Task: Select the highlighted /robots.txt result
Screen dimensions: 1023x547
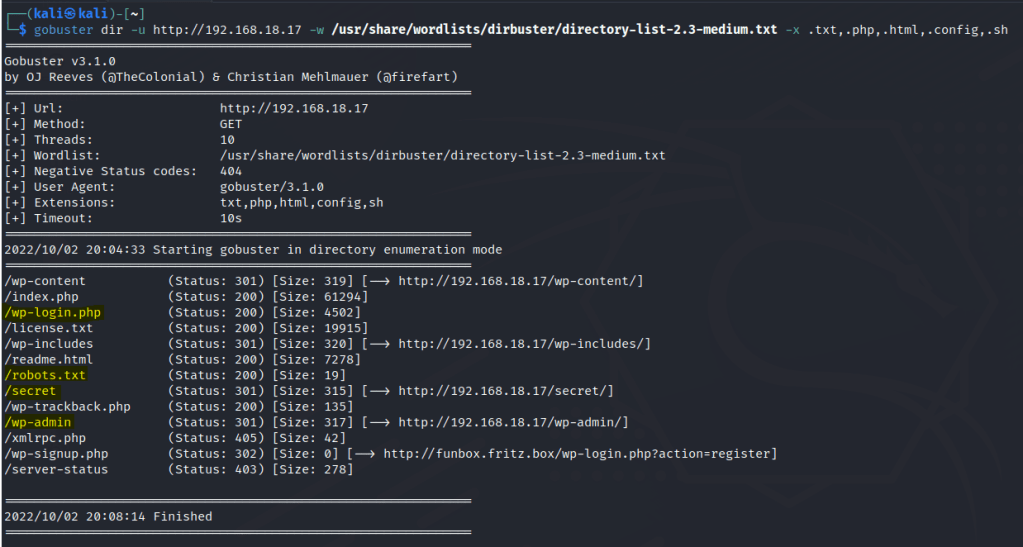Action: pyautogui.click(x=45, y=375)
